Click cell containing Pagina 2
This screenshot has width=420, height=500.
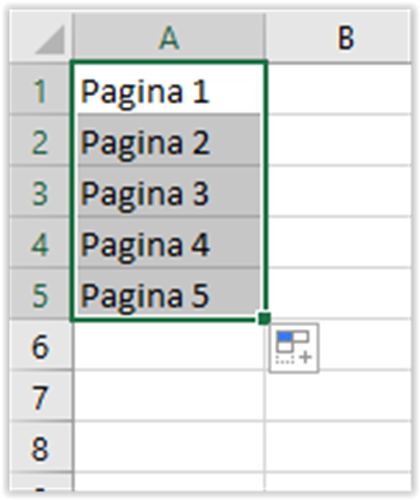pyautogui.click(x=169, y=140)
